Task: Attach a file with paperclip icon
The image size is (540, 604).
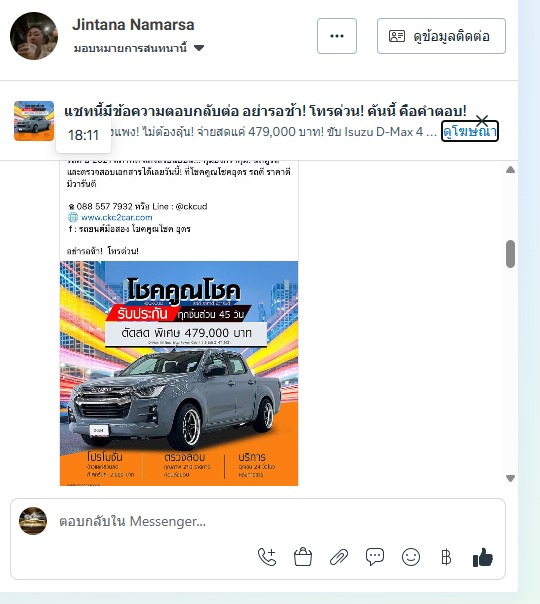Action: [339, 557]
